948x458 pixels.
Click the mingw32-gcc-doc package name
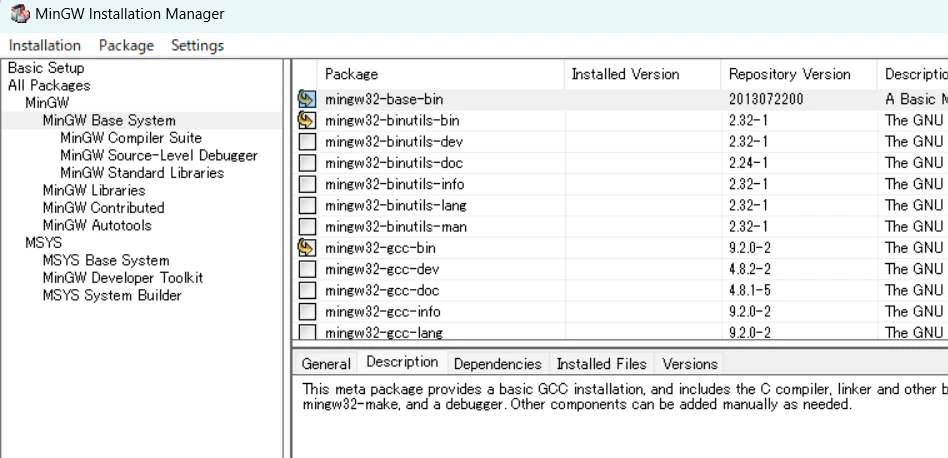click(x=382, y=291)
